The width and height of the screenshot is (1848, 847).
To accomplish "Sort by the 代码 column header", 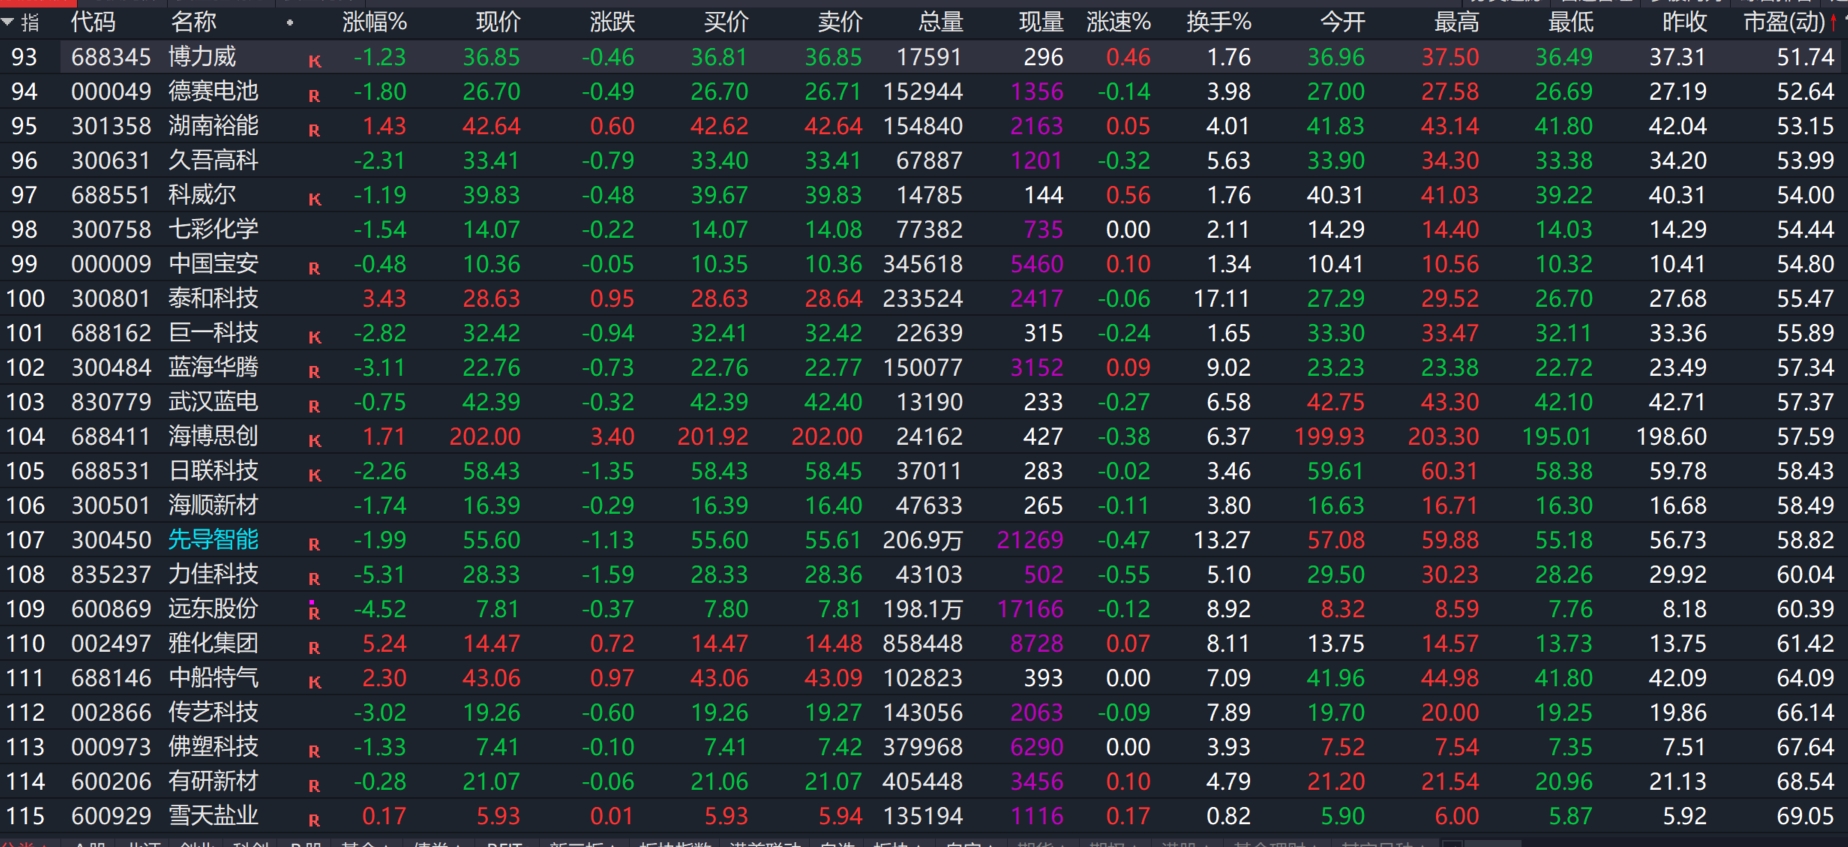I will (x=94, y=22).
